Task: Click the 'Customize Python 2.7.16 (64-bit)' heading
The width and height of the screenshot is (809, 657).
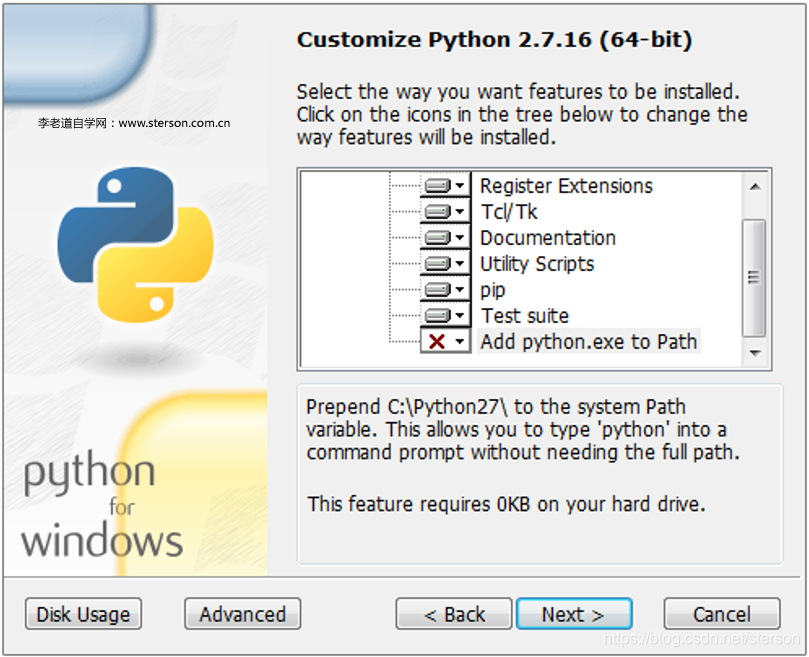Action: coord(494,40)
